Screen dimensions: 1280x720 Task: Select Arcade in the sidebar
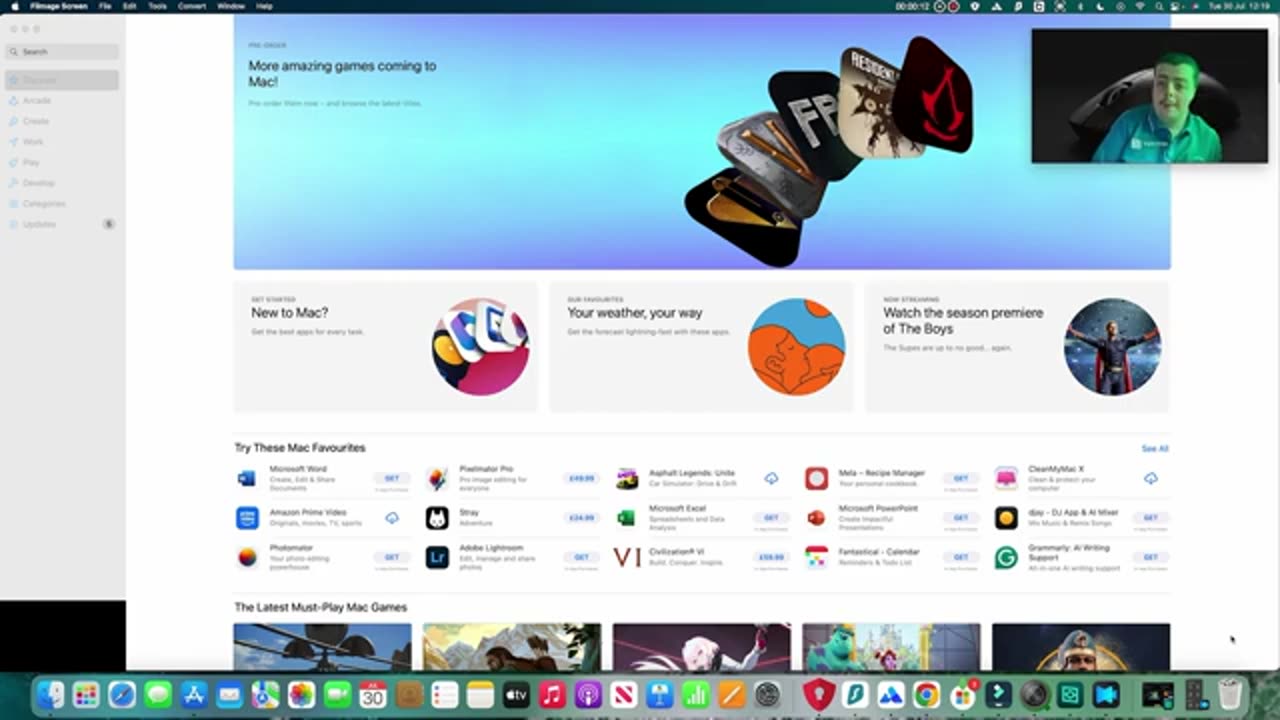tap(62, 101)
